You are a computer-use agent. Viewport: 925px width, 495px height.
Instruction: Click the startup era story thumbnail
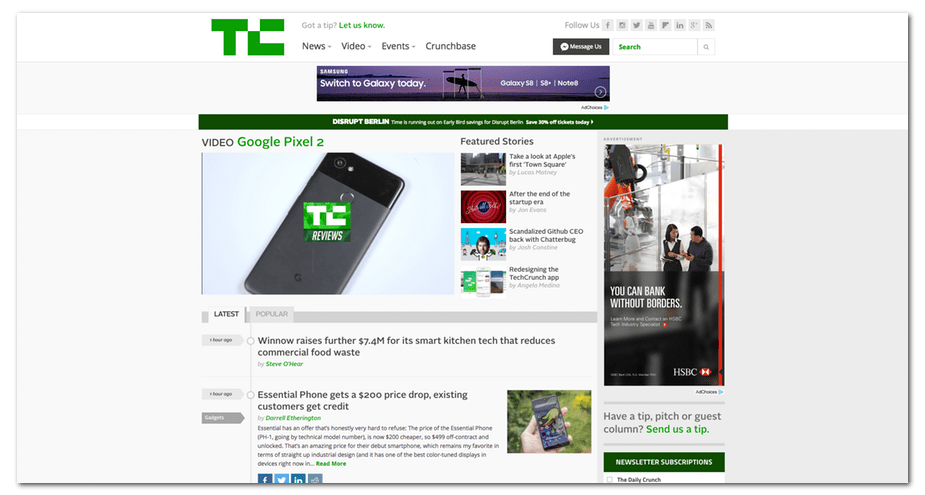(x=483, y=206)
